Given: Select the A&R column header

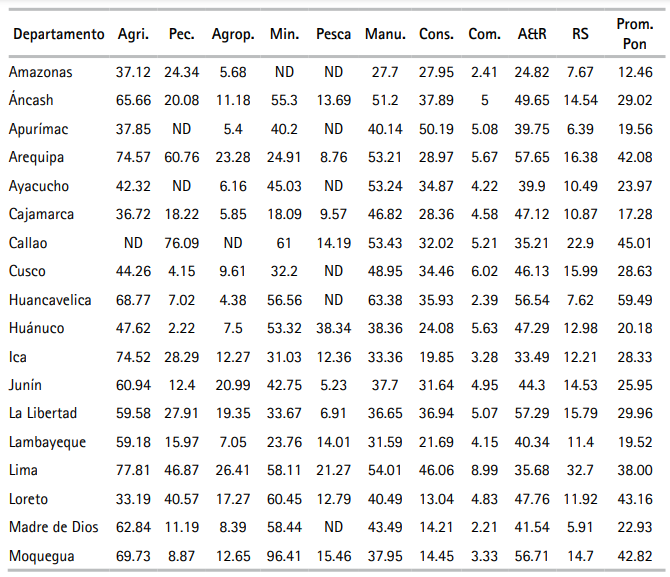Looking at the screenshot, I should [531, 35].
